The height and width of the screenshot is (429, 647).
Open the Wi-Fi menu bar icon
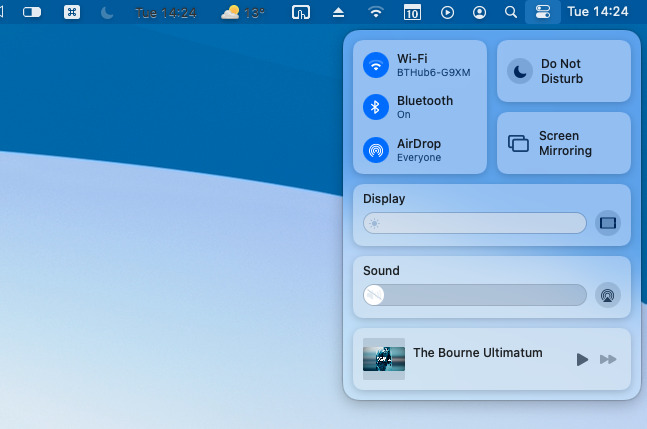pos(376,13)
